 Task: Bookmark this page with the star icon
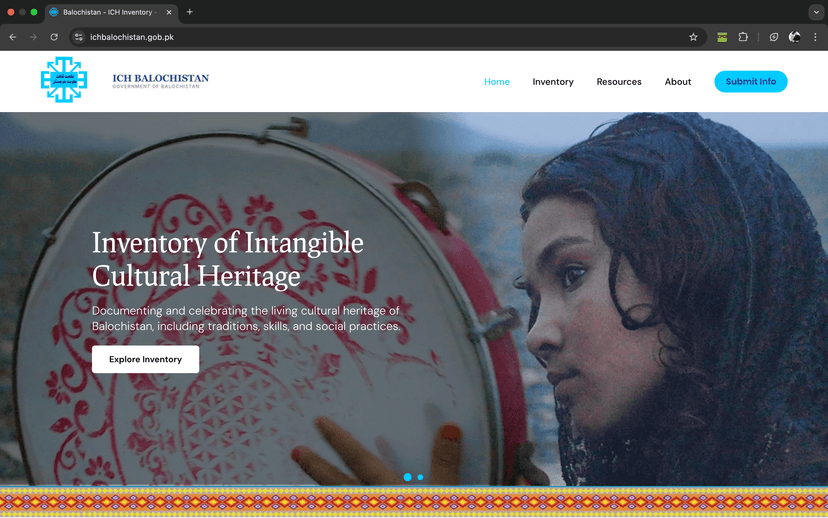[693, 37]
